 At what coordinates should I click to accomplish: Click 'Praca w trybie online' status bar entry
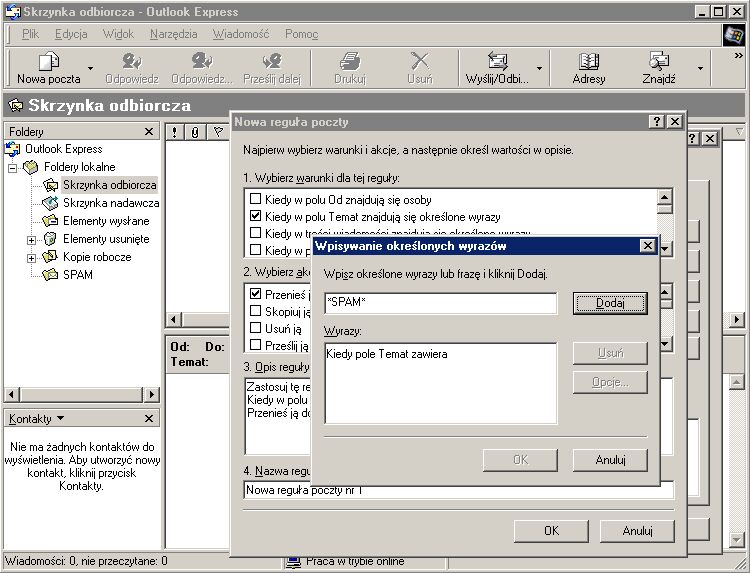[355, 562]
